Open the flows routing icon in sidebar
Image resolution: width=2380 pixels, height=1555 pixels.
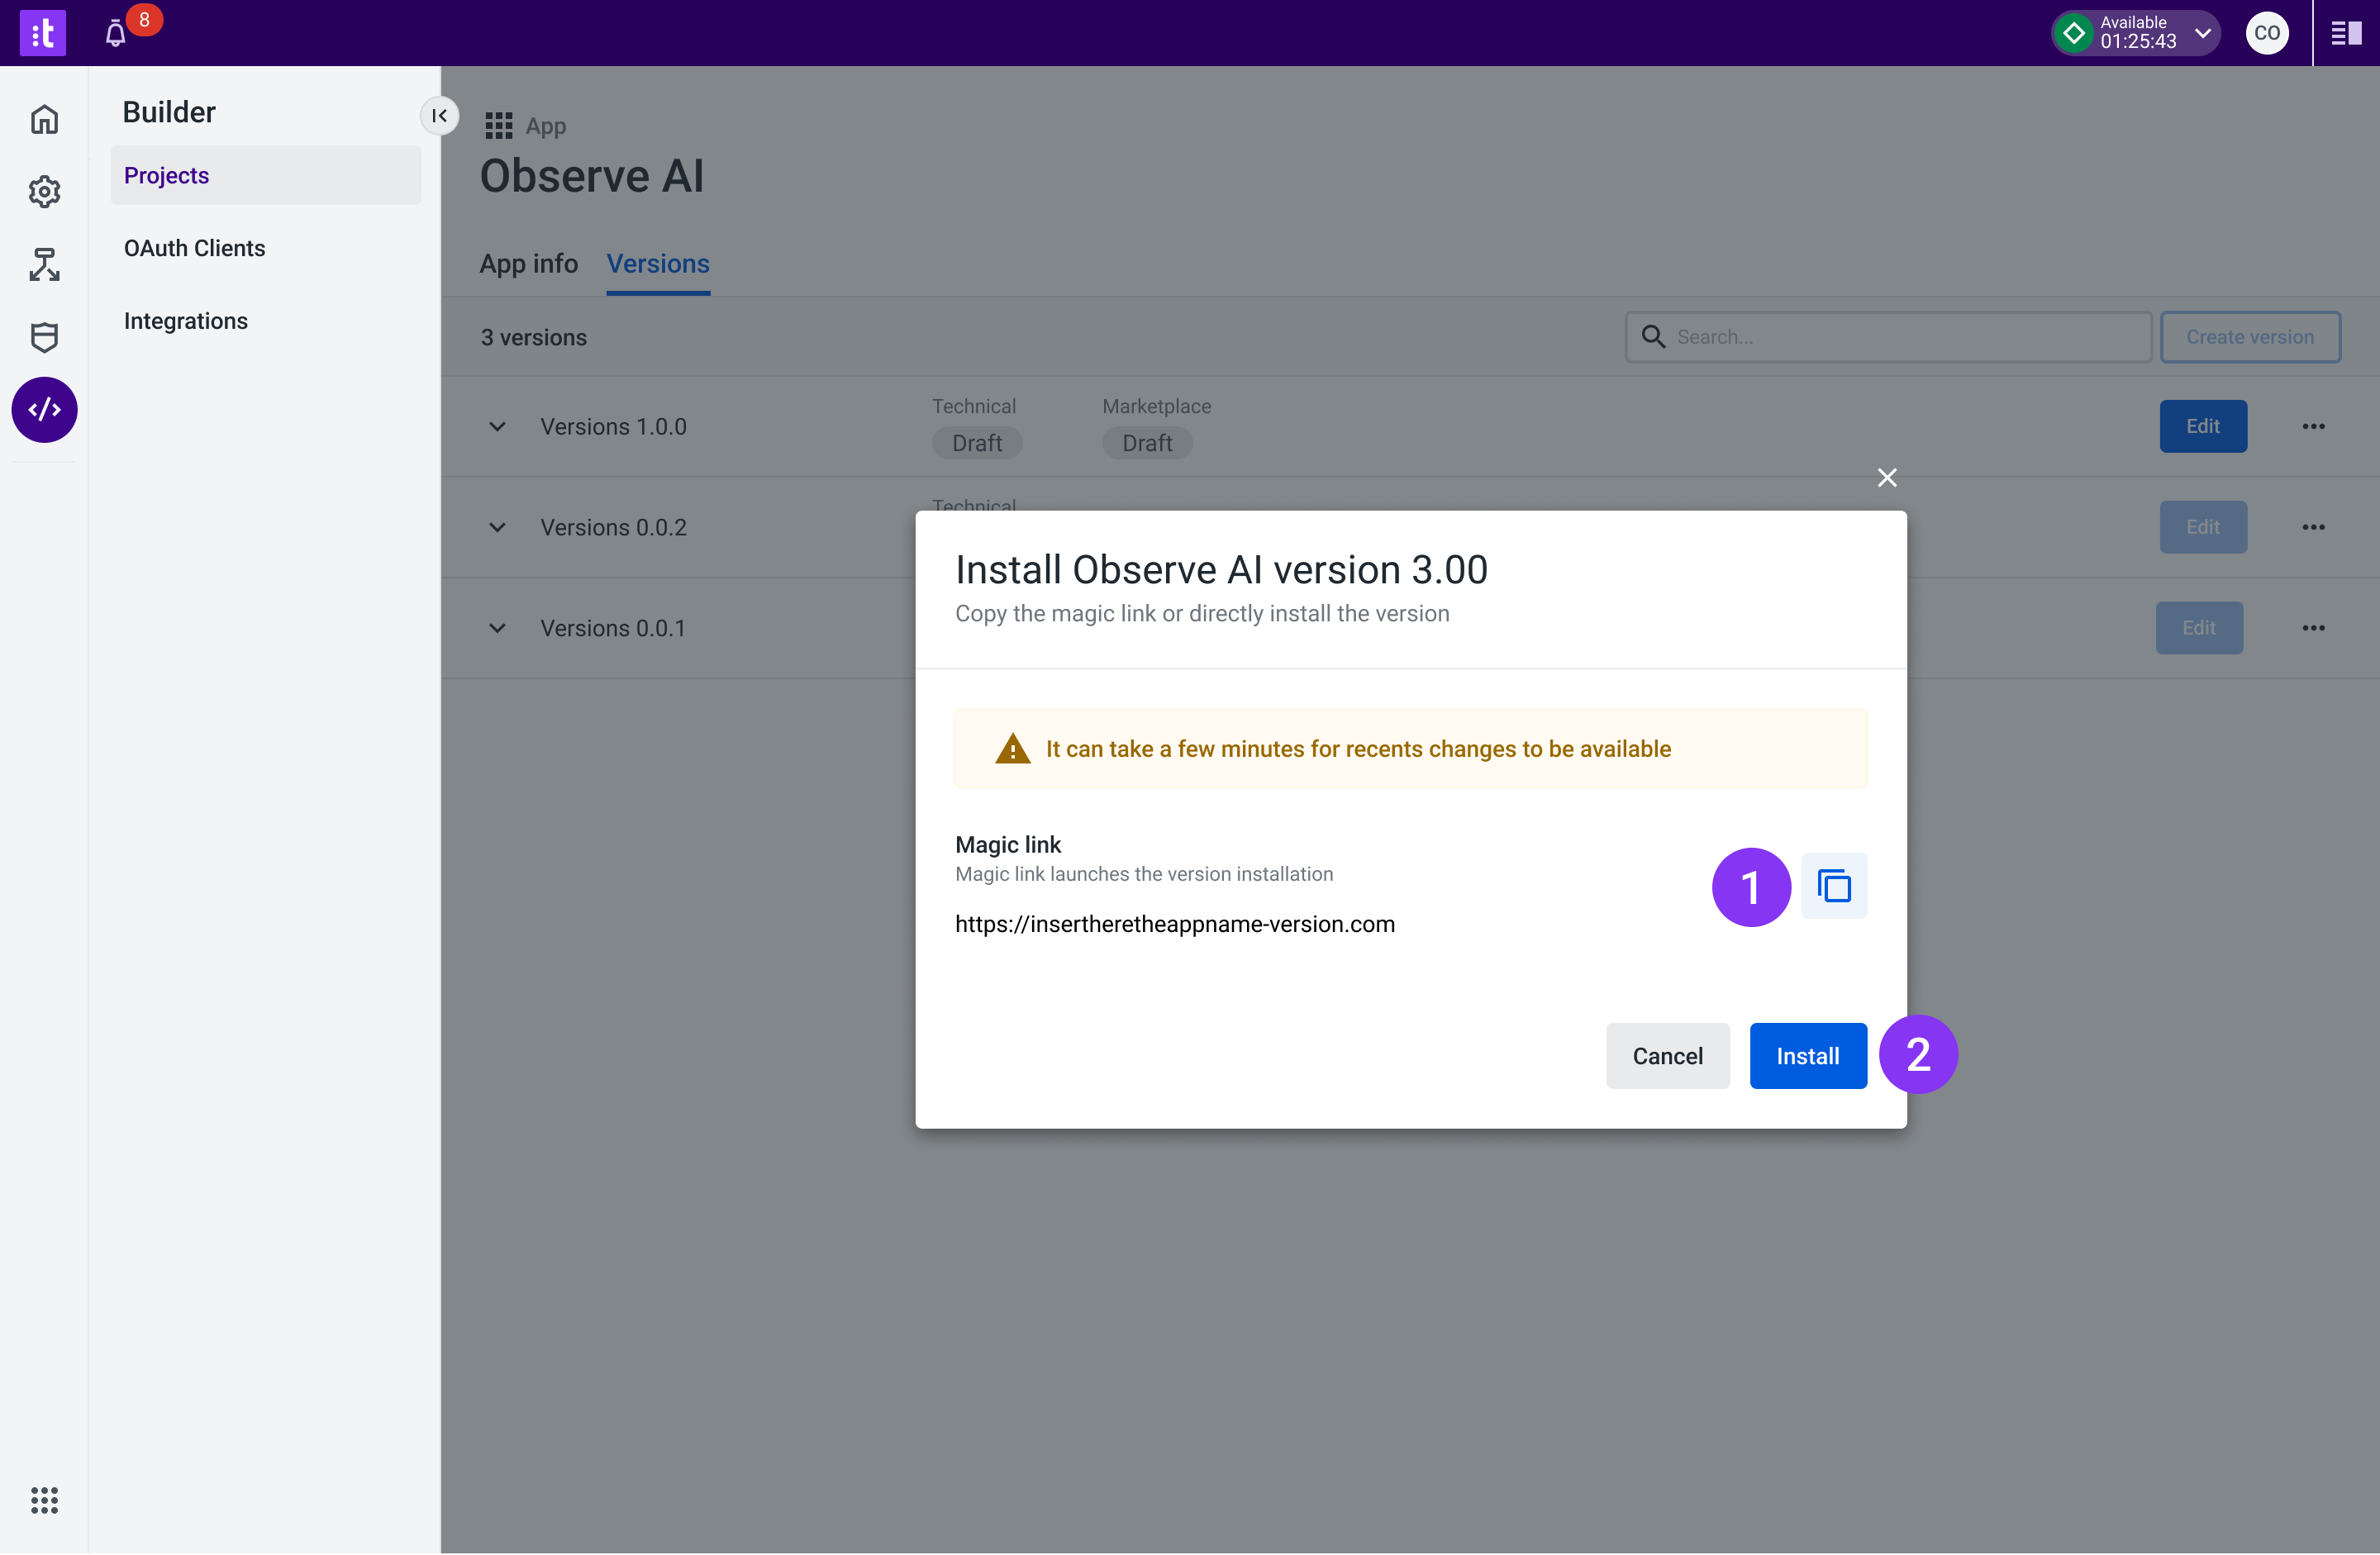[44, 264]
